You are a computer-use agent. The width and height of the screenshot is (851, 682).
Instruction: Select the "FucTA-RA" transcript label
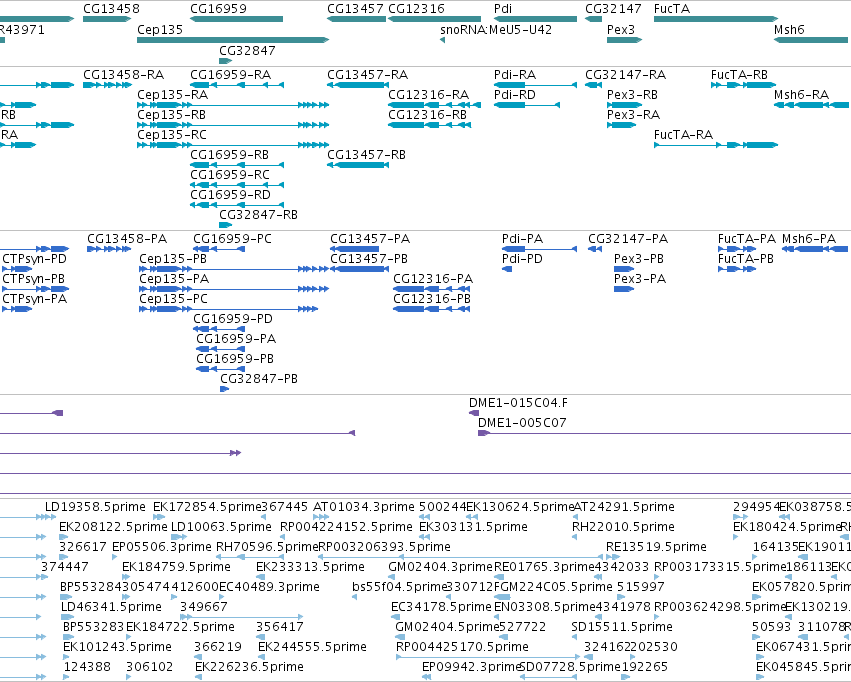683,135
